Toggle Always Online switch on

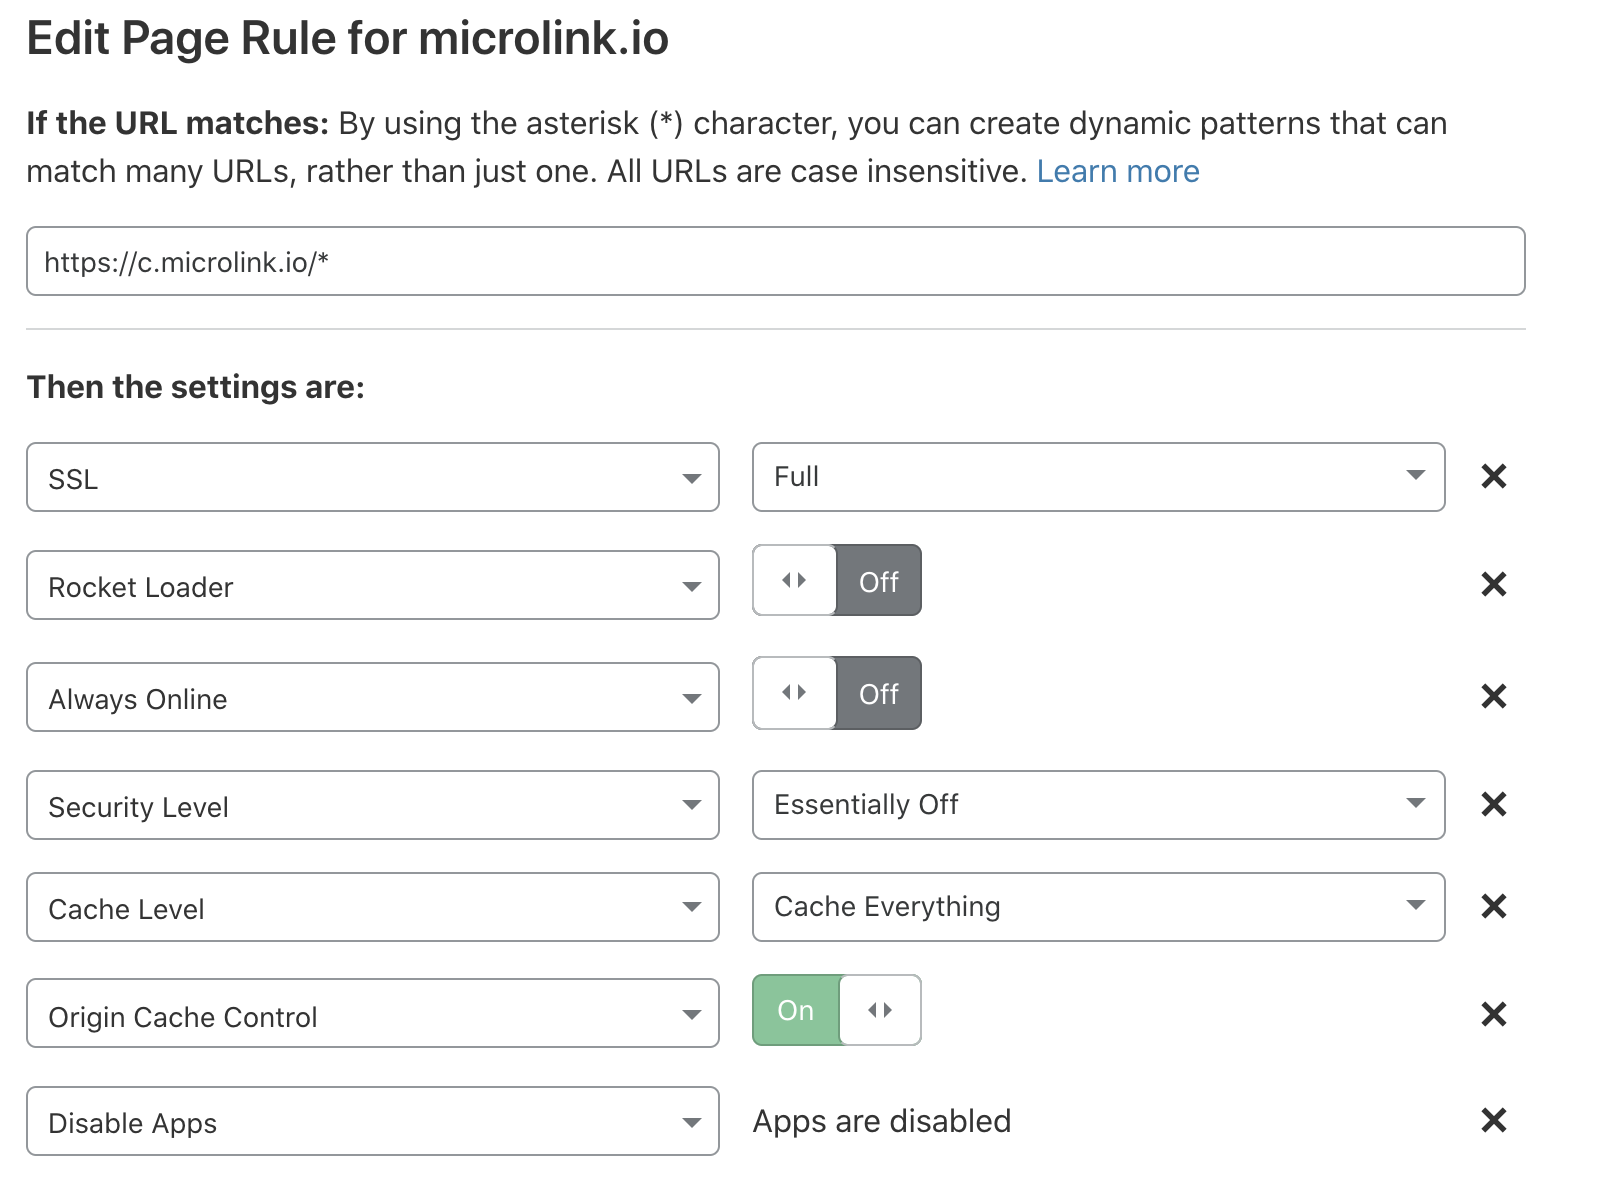(x=836, y=693)
